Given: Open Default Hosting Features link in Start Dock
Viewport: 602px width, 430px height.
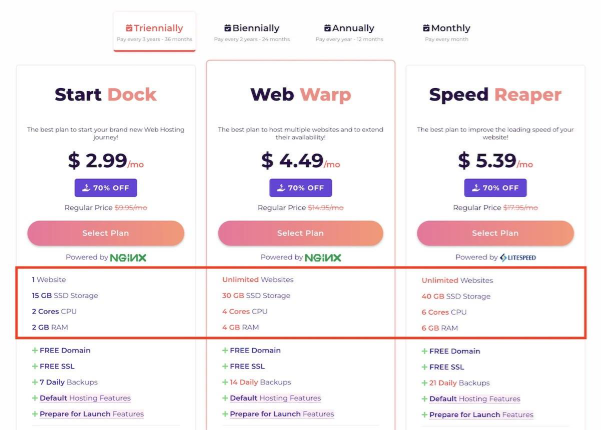Looking at the screenshot, I should pyautogui.click(x=85, y=398).
